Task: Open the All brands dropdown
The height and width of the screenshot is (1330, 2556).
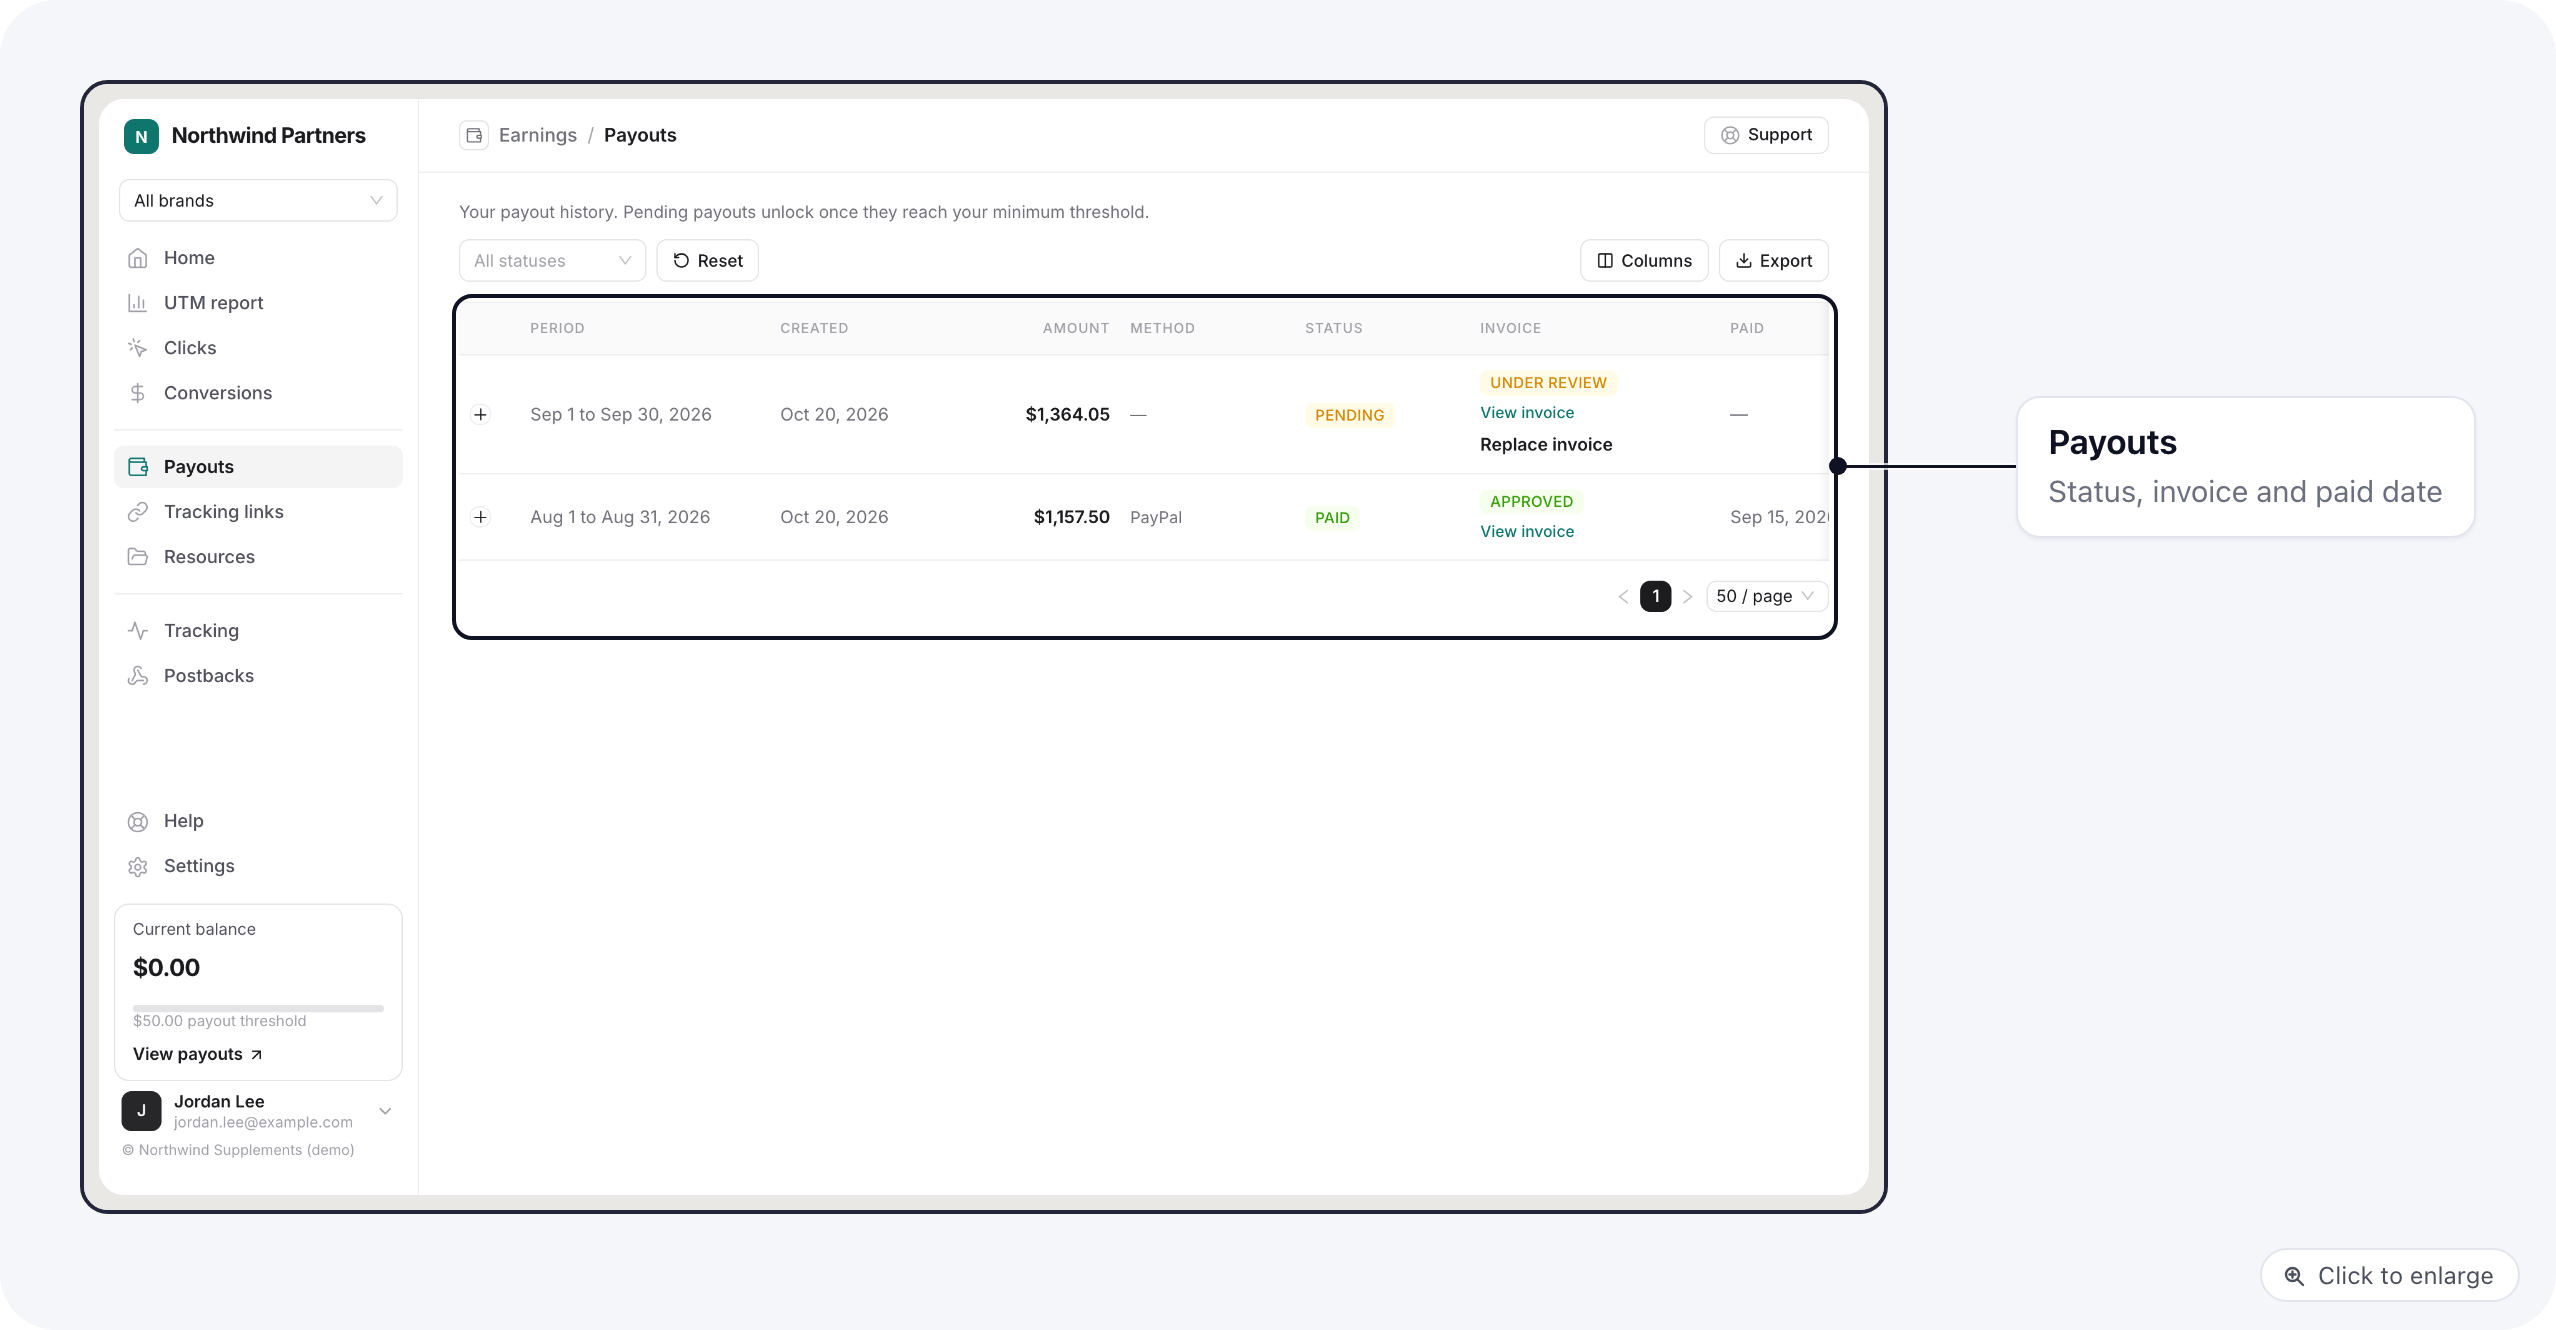Action: [258, 201]
